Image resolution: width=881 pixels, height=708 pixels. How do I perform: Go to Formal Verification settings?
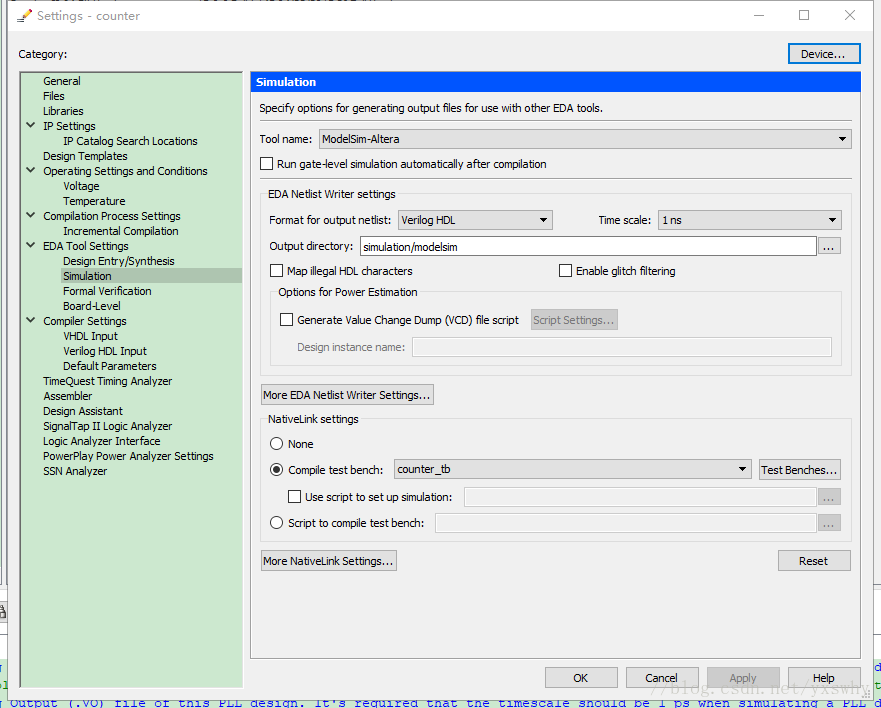107,291
